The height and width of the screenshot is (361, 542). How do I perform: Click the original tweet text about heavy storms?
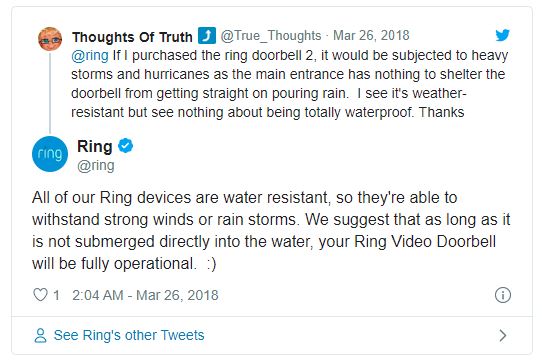pos(290,84)
